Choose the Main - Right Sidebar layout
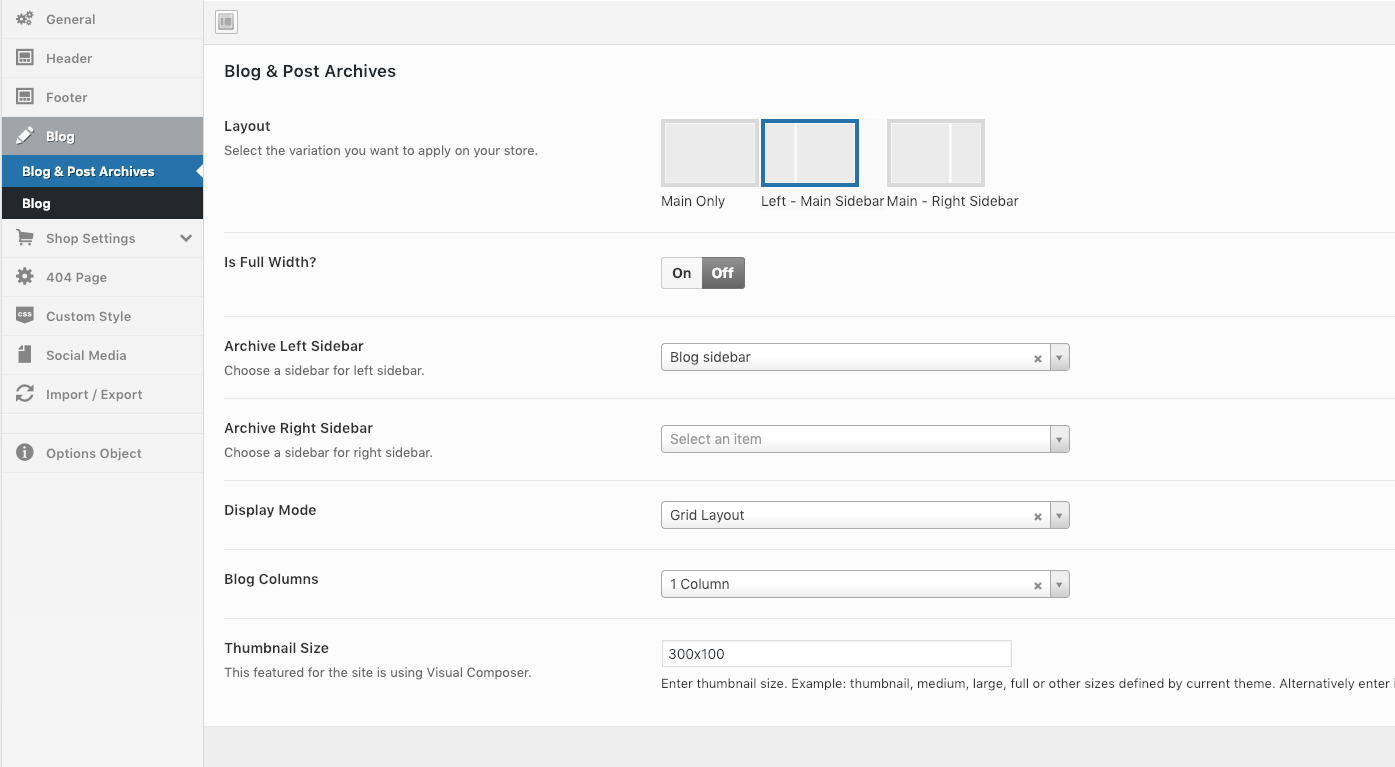 (x=935, y=153)
